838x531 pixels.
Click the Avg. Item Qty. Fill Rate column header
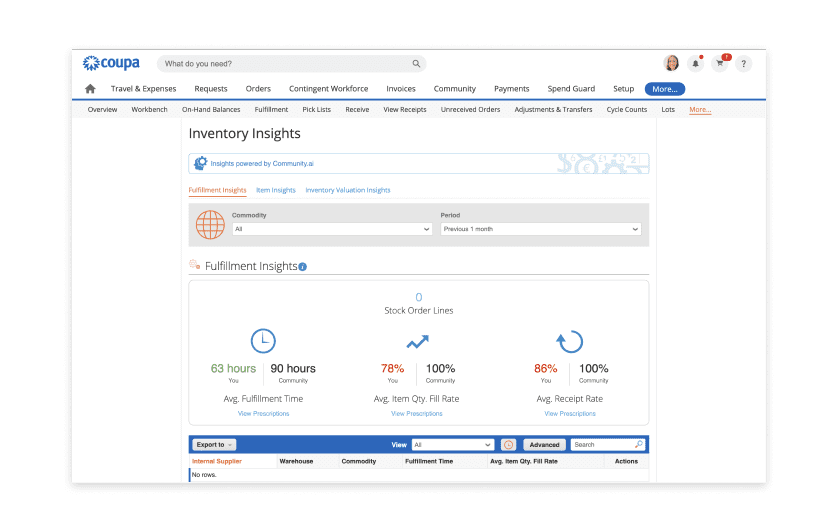pos(524,461)
